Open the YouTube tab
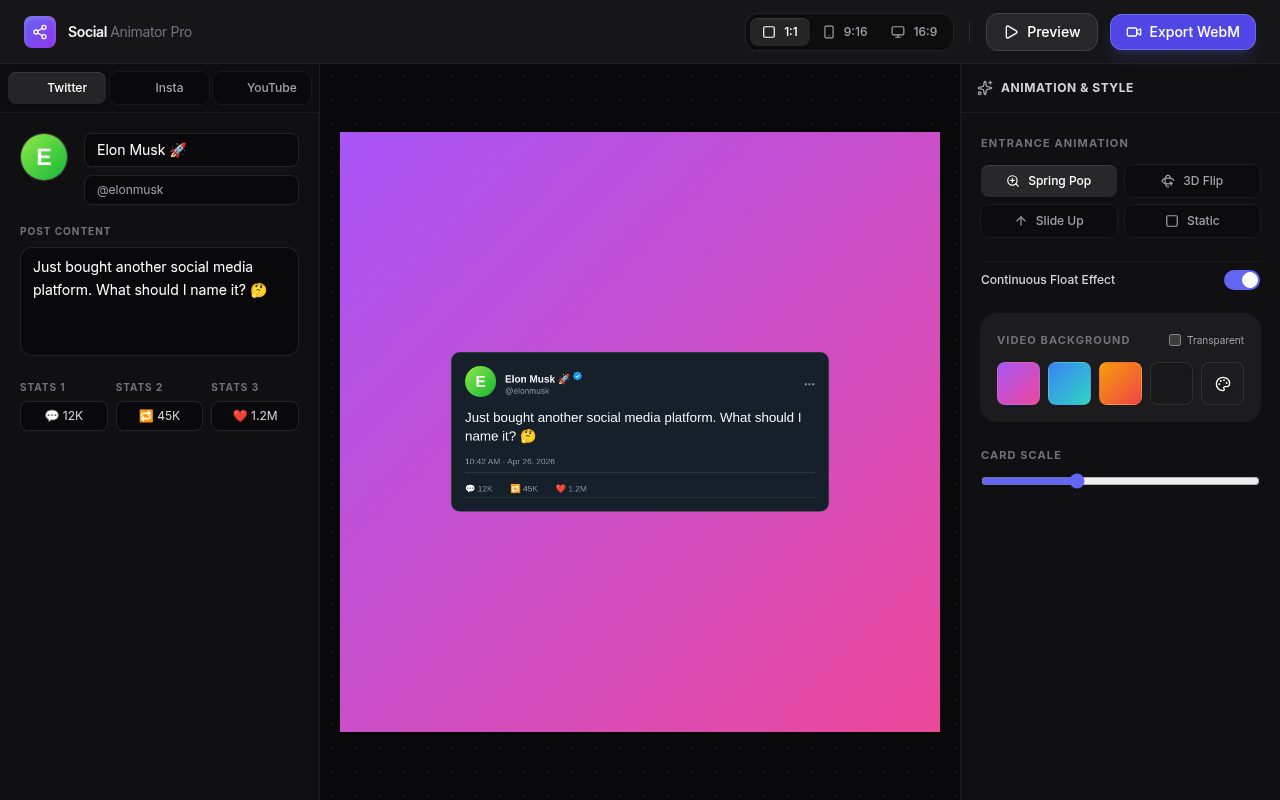 tap(262, 88)
